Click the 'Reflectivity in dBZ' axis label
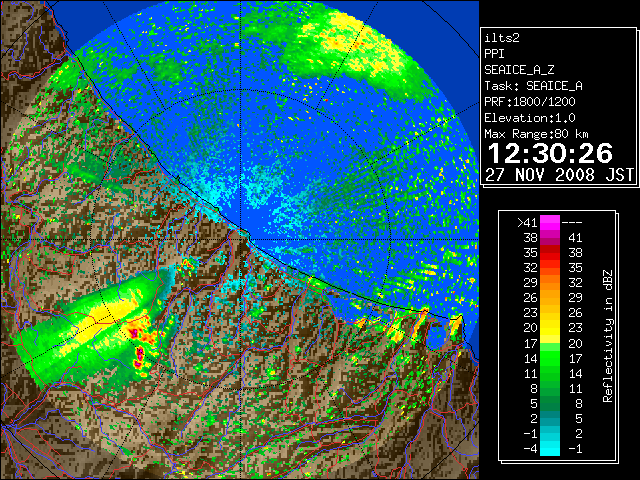Viewport: 640px width, 480px height. click(608, 336)
